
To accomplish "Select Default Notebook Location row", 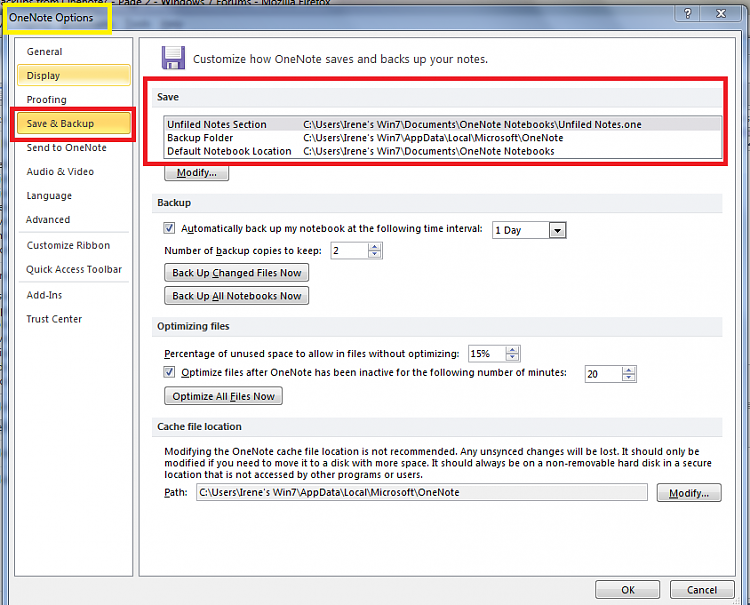I will [x=443, y=151].
